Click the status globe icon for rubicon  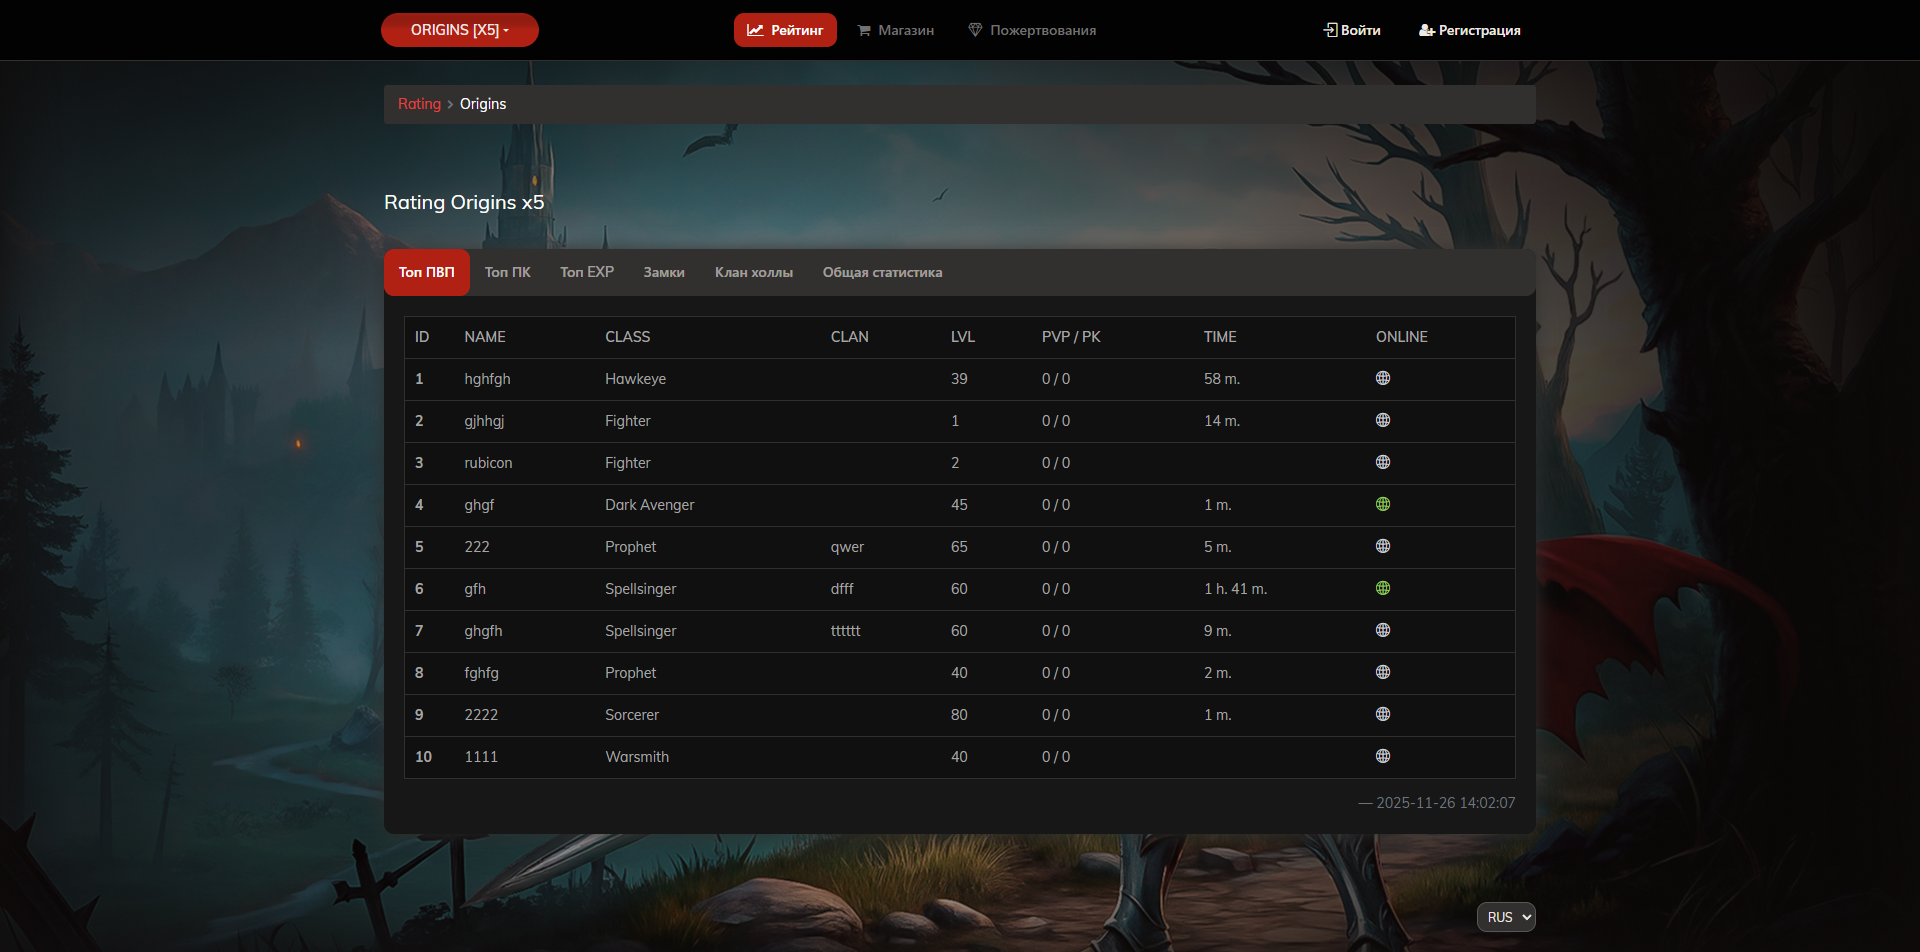[x=1383, y=463]
